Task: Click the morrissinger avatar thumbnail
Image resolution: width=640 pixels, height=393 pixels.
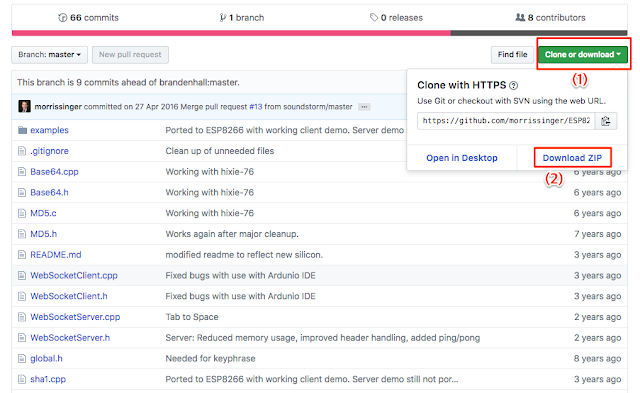Action: [x=24, y=107]
